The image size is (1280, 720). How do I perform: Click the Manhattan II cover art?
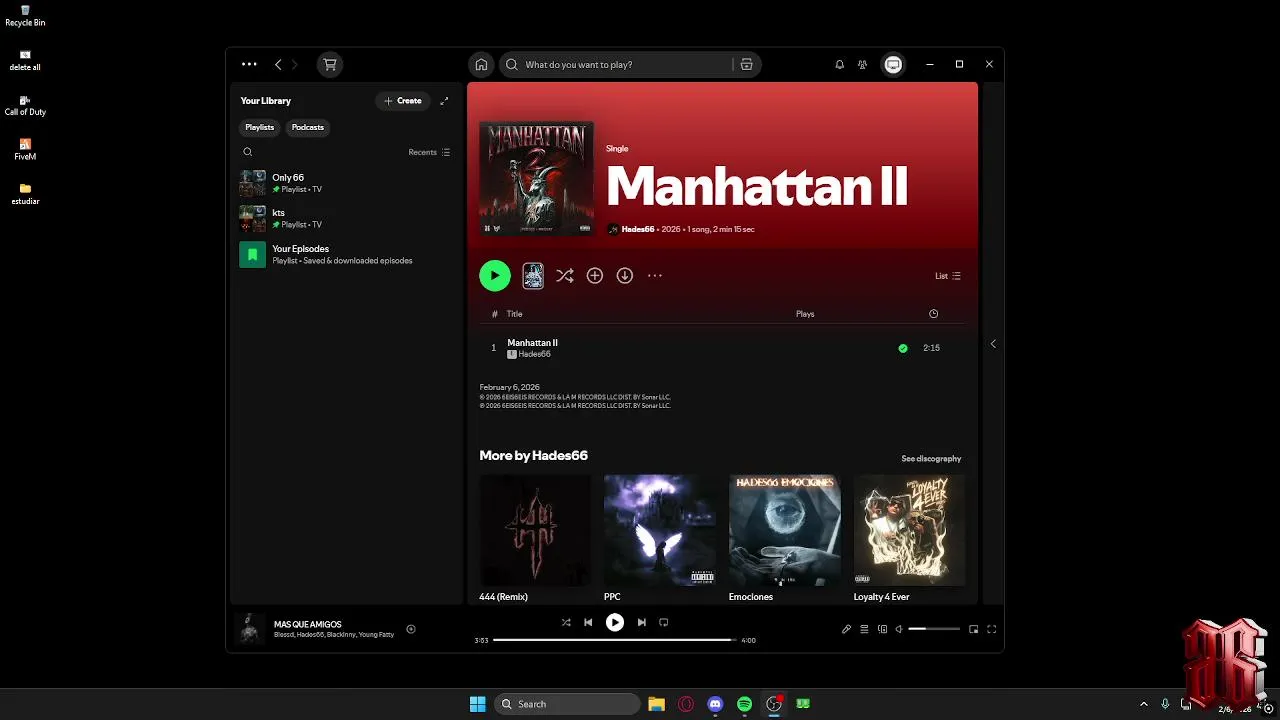click(x=536, y=178)
